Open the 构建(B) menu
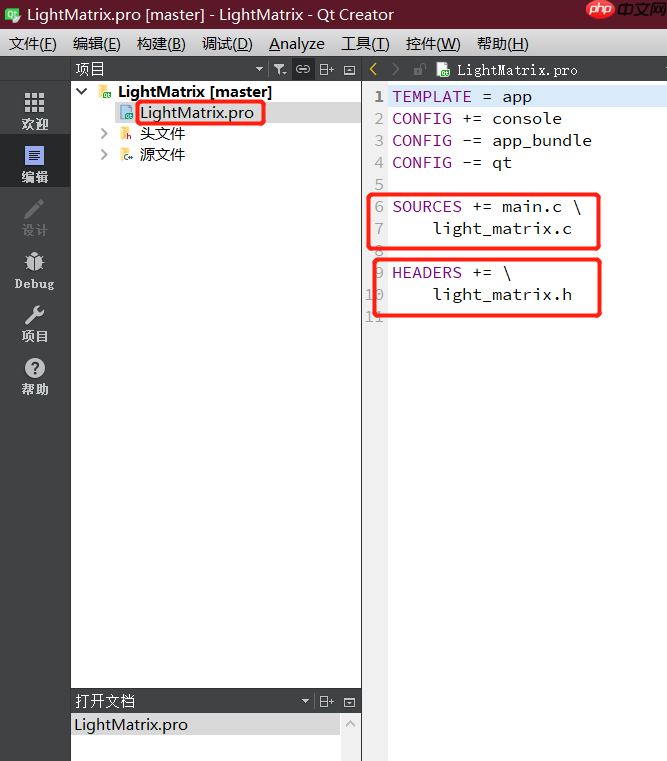Image resolution: width=667 pixels, height=761 pixels. coord(161,44)
